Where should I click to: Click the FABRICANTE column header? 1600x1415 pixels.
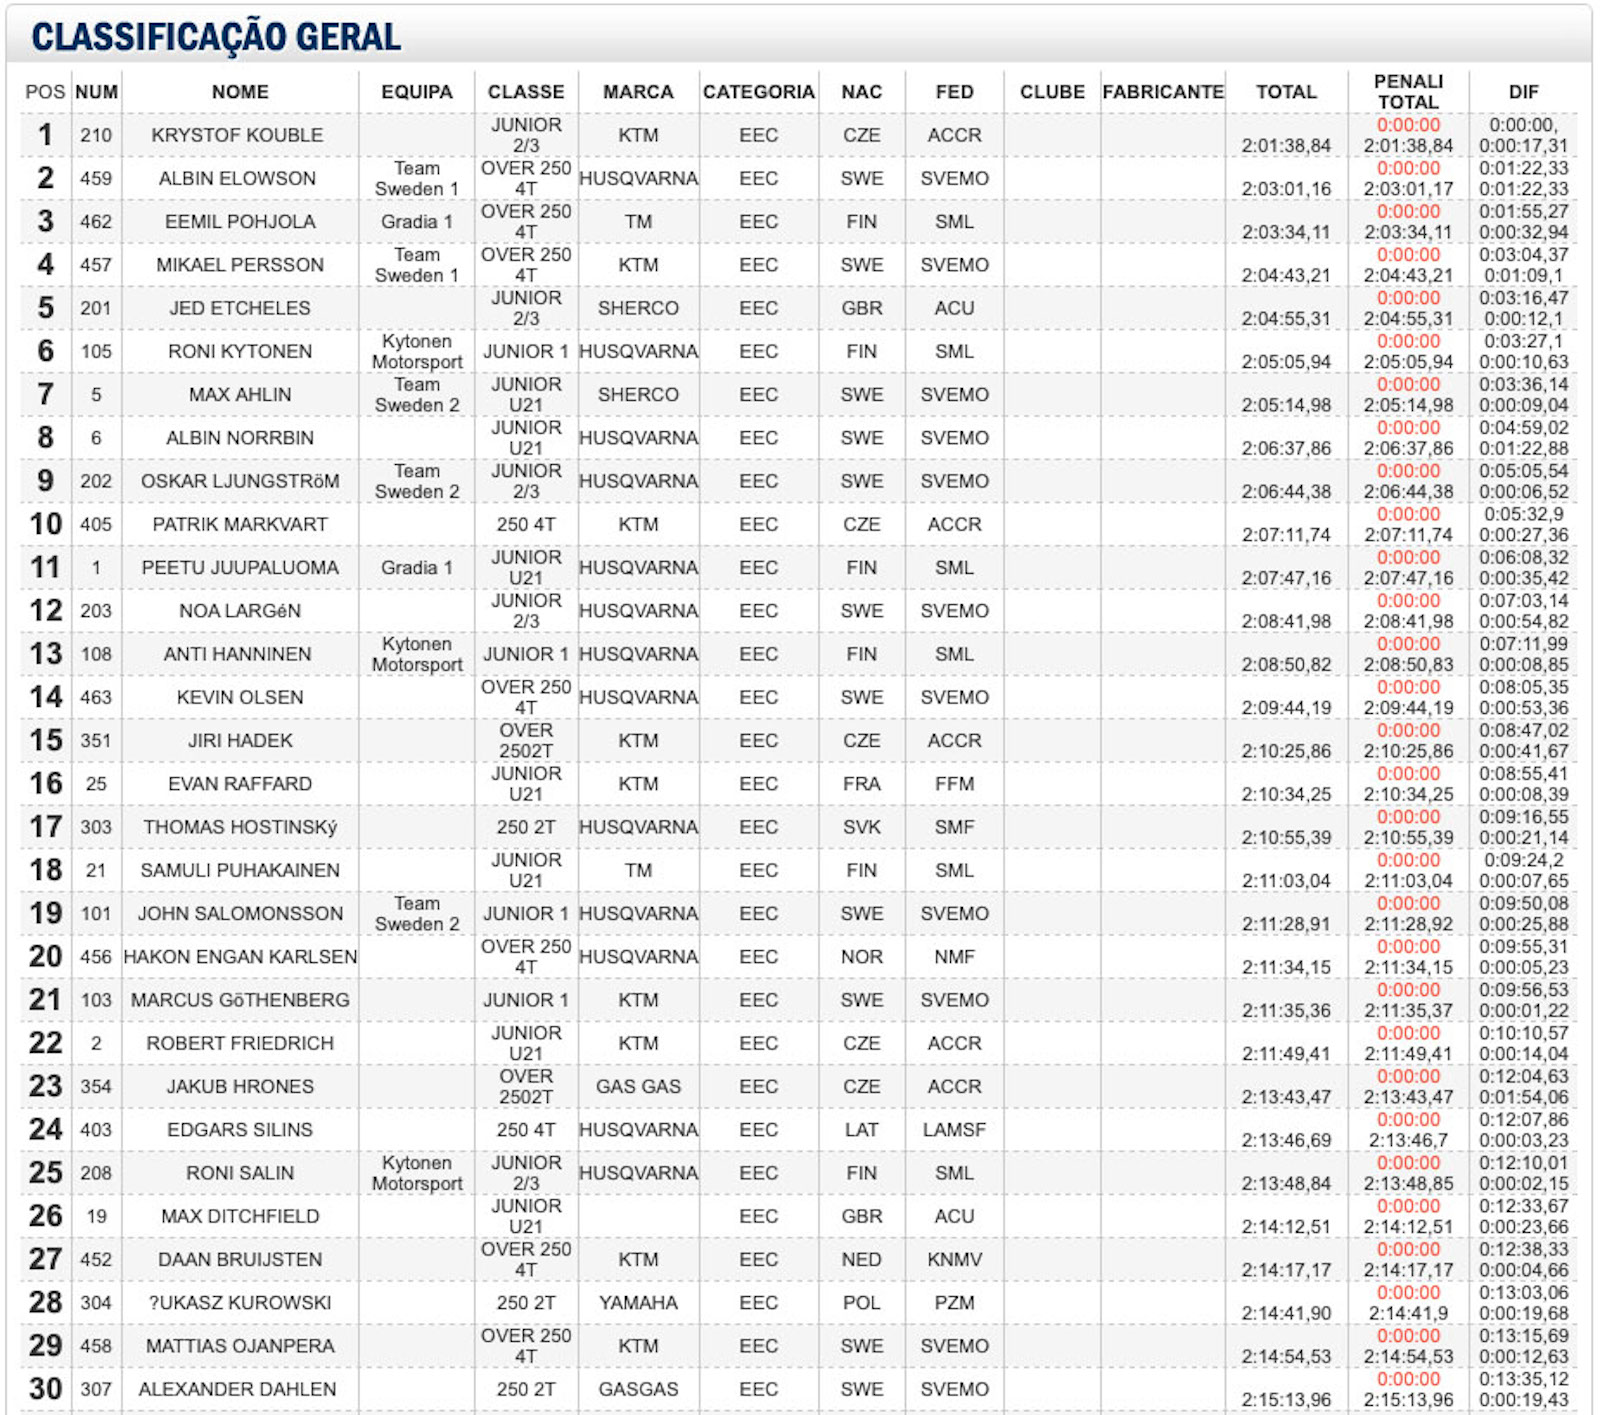[x=1163, y=92]
